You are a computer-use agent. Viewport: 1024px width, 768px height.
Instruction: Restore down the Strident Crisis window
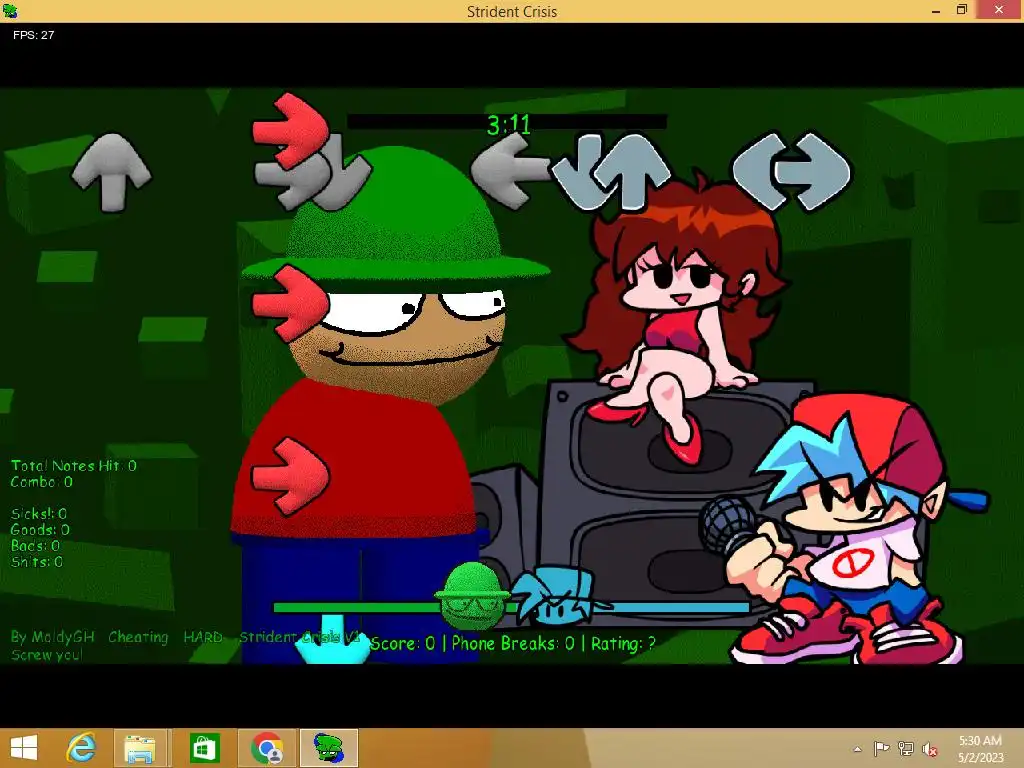pos(962,10)
